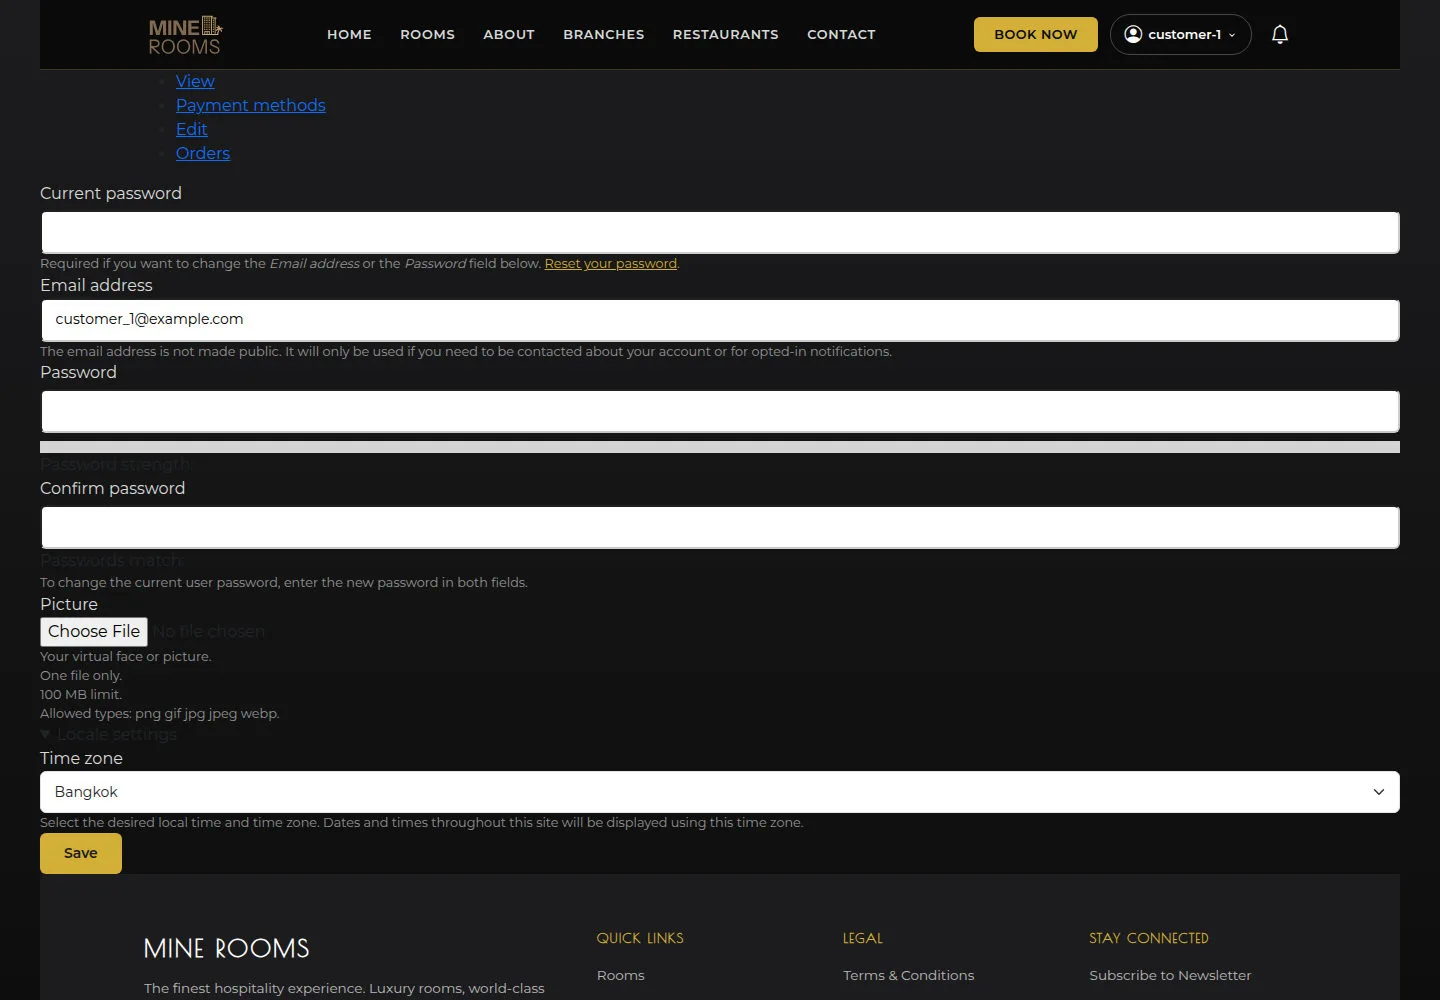Open the notifications bell

[x=1280, y=35]
